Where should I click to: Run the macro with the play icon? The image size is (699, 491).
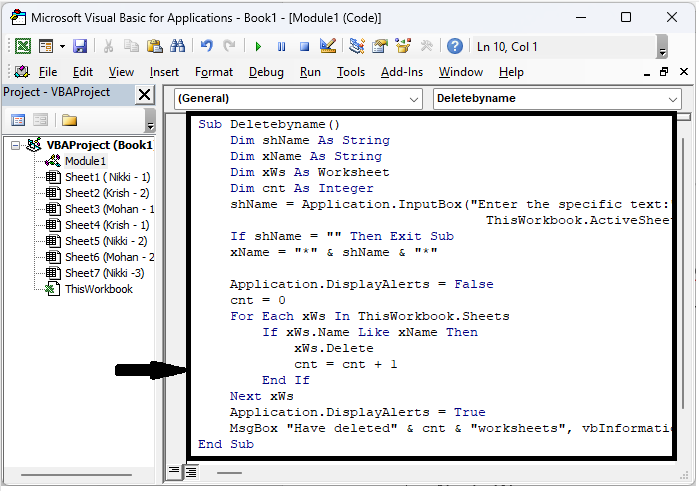click(x=258, y=46)
